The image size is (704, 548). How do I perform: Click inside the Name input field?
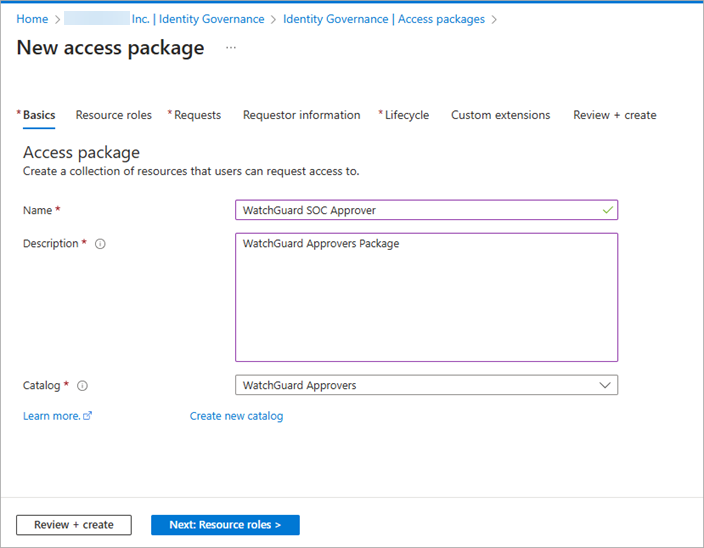tap(410, 210)
